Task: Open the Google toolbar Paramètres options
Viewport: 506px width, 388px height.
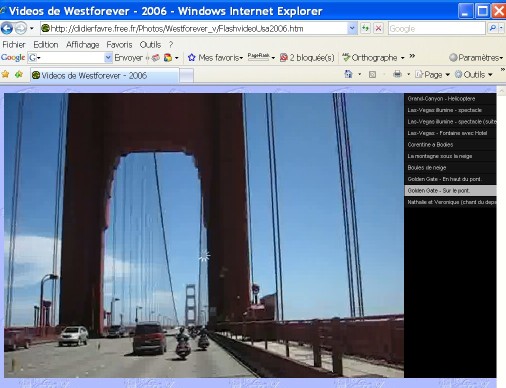Action: pyautogui.click(x=476, y=58)
